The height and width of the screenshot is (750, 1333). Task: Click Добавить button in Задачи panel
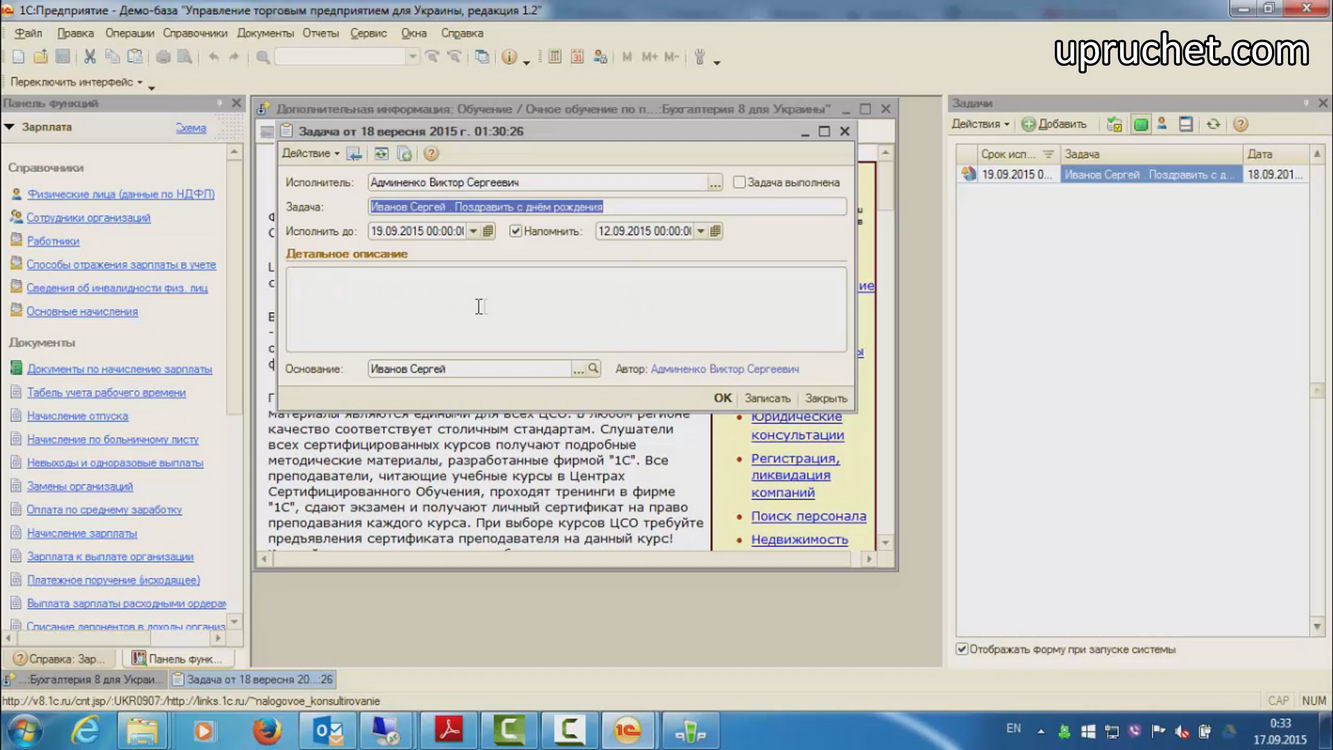1053,124
